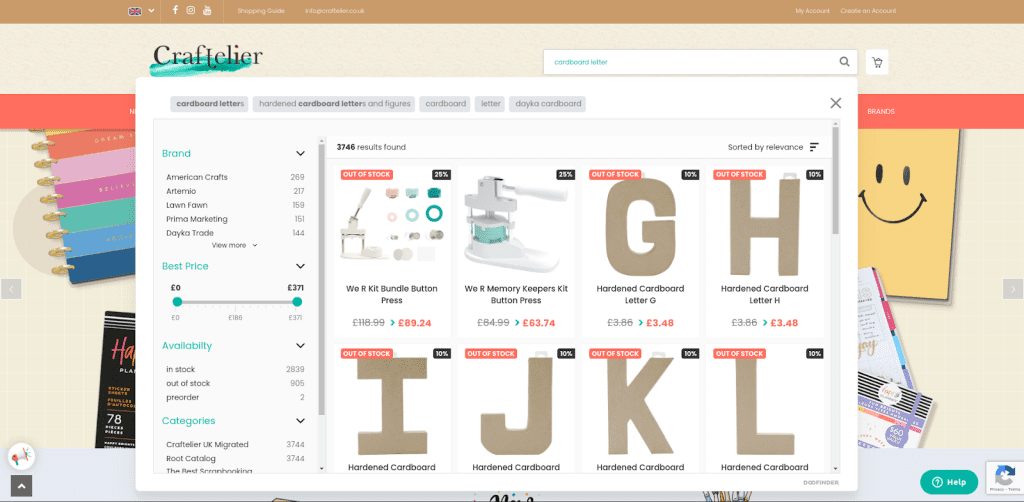Filter by 'in stock' availability
Image resolution: width=1024 pixels, height=502 pixels.
pyautogui.click(x=181, y=369)
